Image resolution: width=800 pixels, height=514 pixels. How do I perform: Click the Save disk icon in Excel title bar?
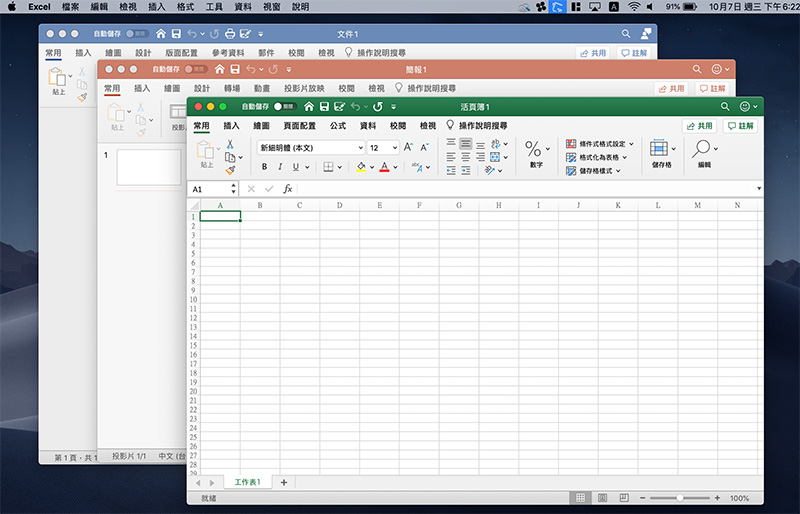pos(324,107)
